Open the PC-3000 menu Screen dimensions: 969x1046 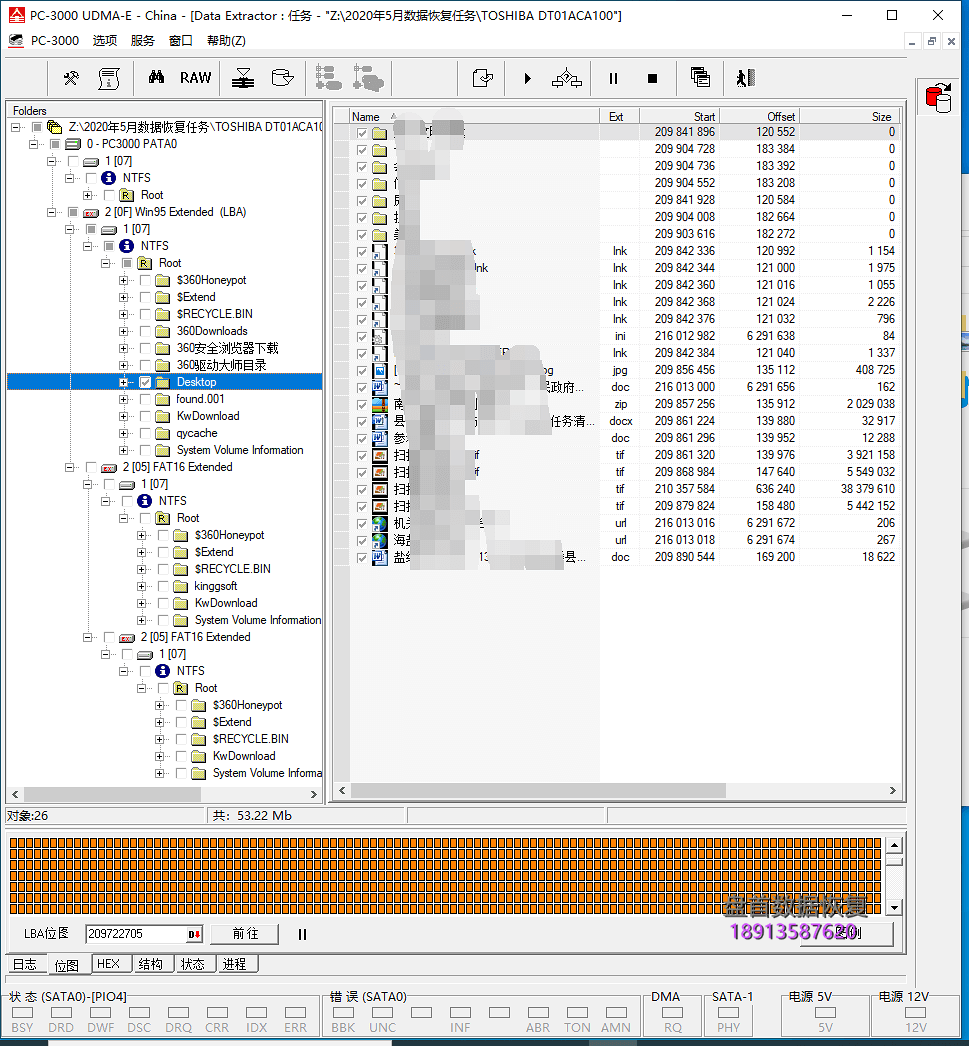(x=55, y=41)
